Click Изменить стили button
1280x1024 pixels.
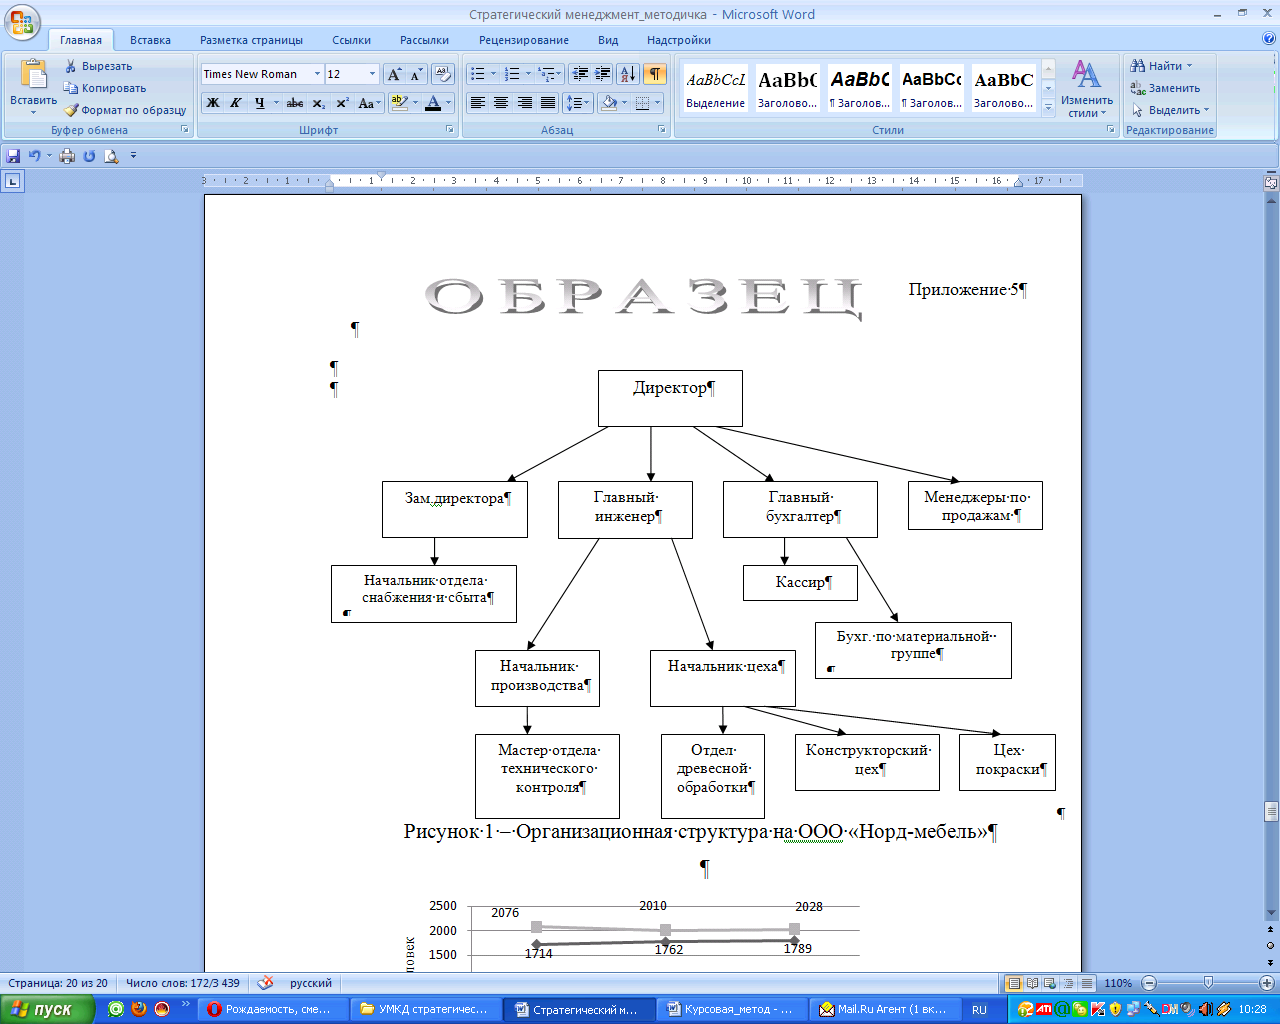pos(1087,89)
